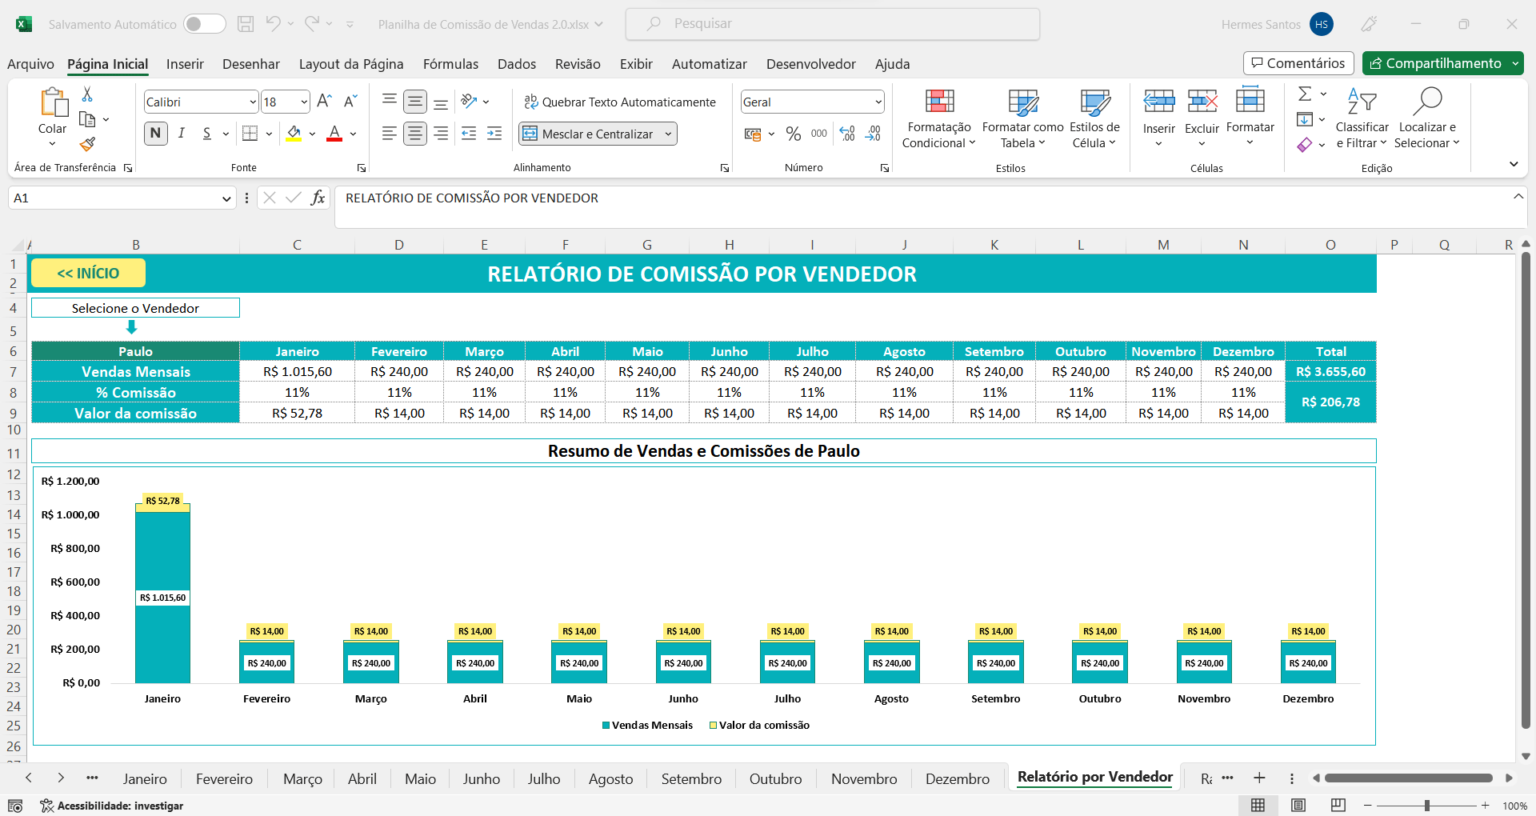This screenshot has height=816, width=1536.
Task: Expand the Mesclar e Centralizar dropdown arrow
Action: [x=669, y=134]
